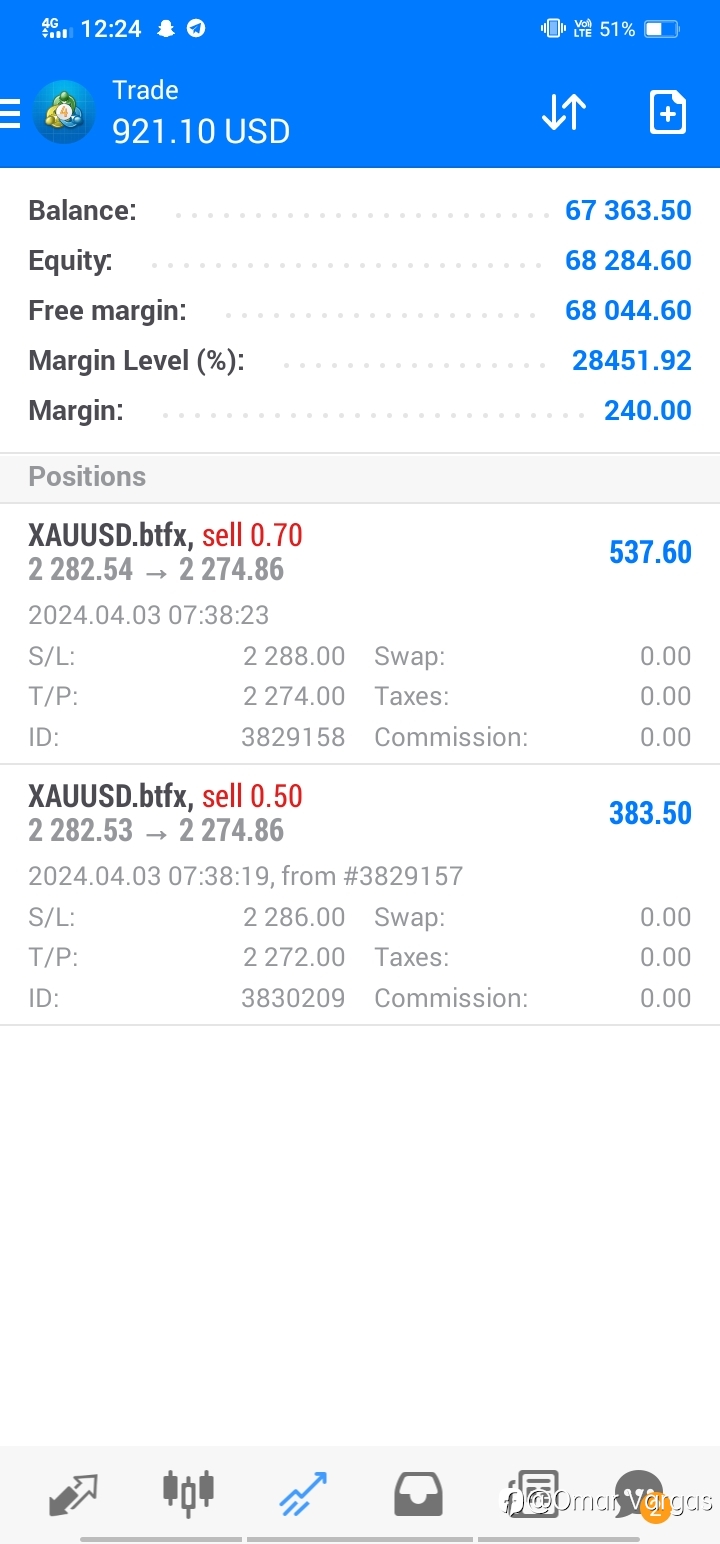Open the Quotes tab in the bottom bar
Image resolution: width=720 pixels, height=1544 pixels.
[x=73, y=1496]
